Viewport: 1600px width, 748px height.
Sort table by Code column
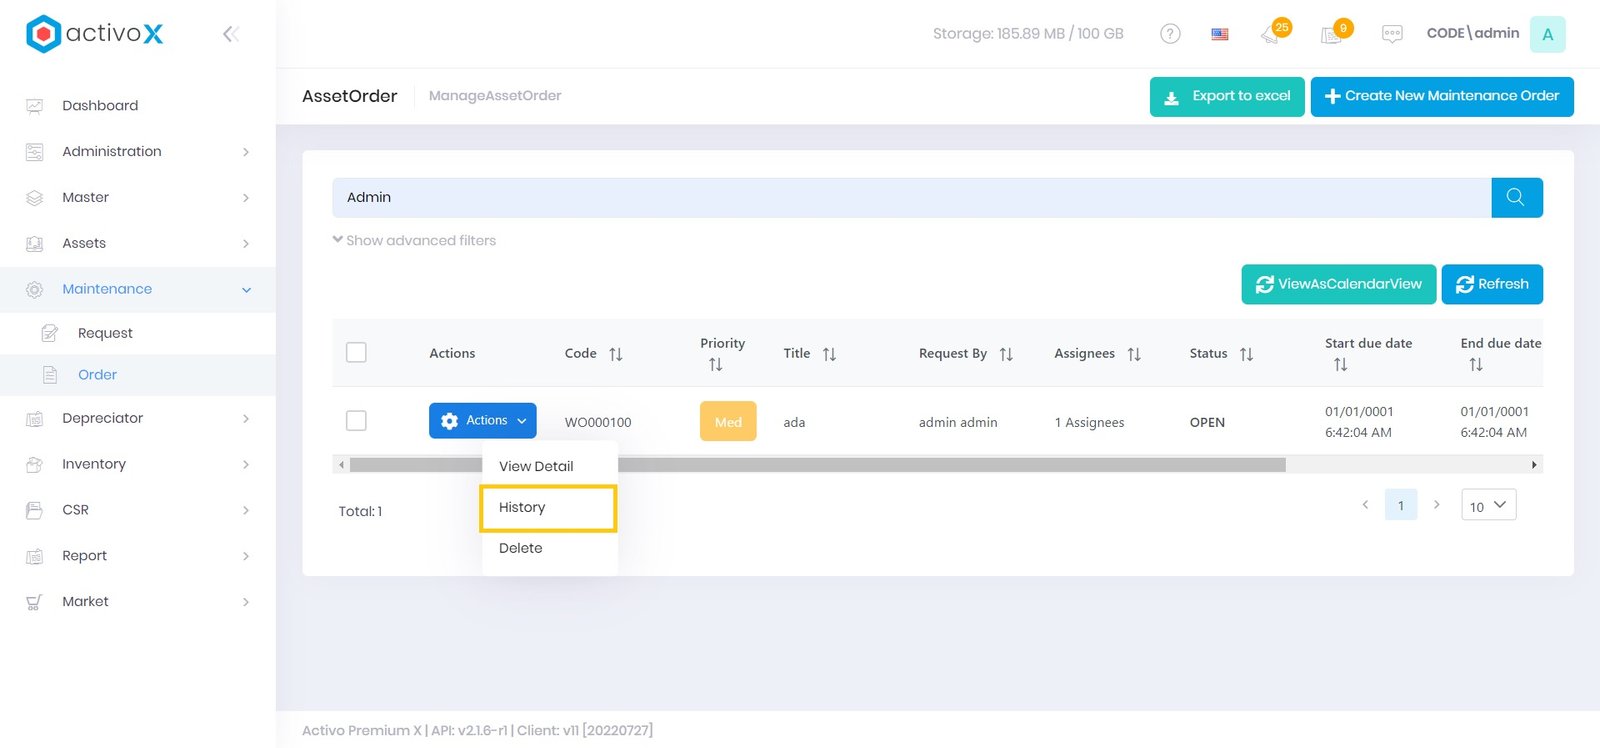pyautogui.click(x=615, y=354)
